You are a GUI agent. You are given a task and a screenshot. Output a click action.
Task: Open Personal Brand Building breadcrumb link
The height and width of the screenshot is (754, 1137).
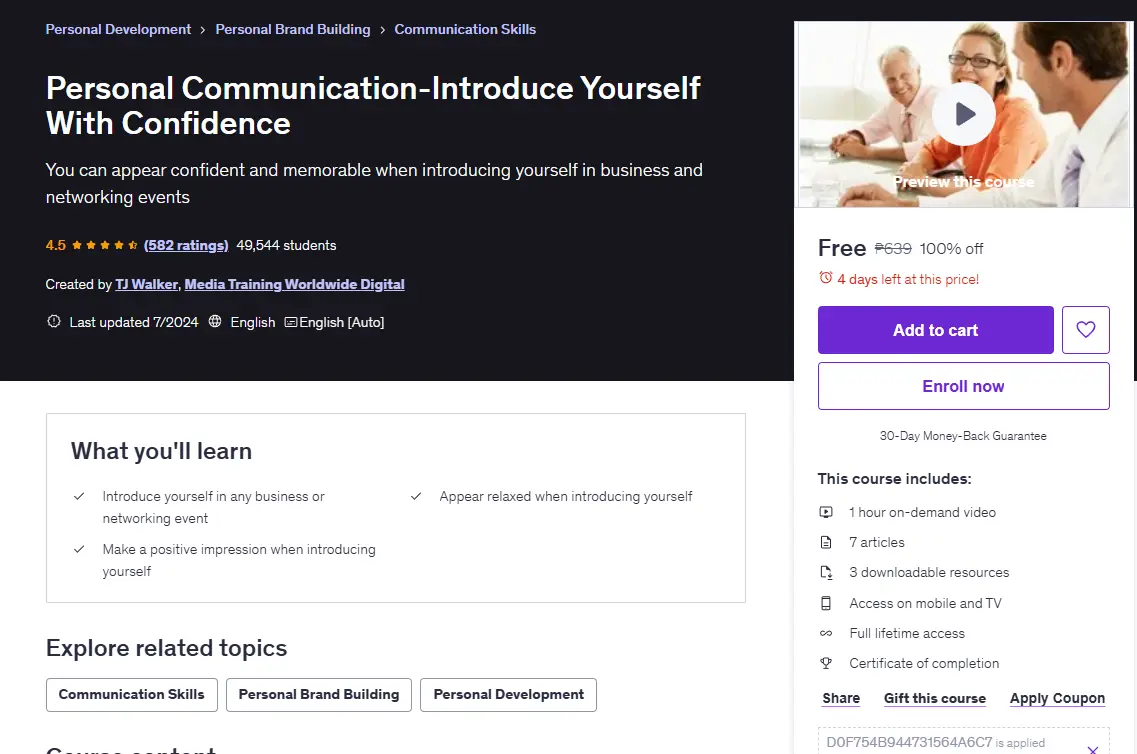click(x=293, y=29)
